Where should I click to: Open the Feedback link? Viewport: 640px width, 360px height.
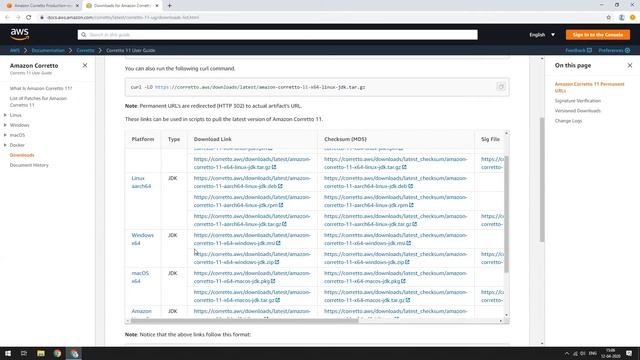578,50
